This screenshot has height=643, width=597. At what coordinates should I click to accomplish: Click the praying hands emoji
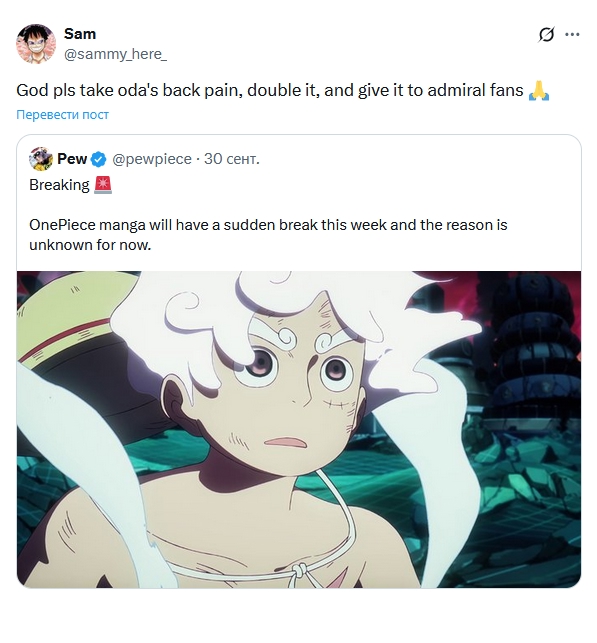pyautogui.click(x=539, y=91)
